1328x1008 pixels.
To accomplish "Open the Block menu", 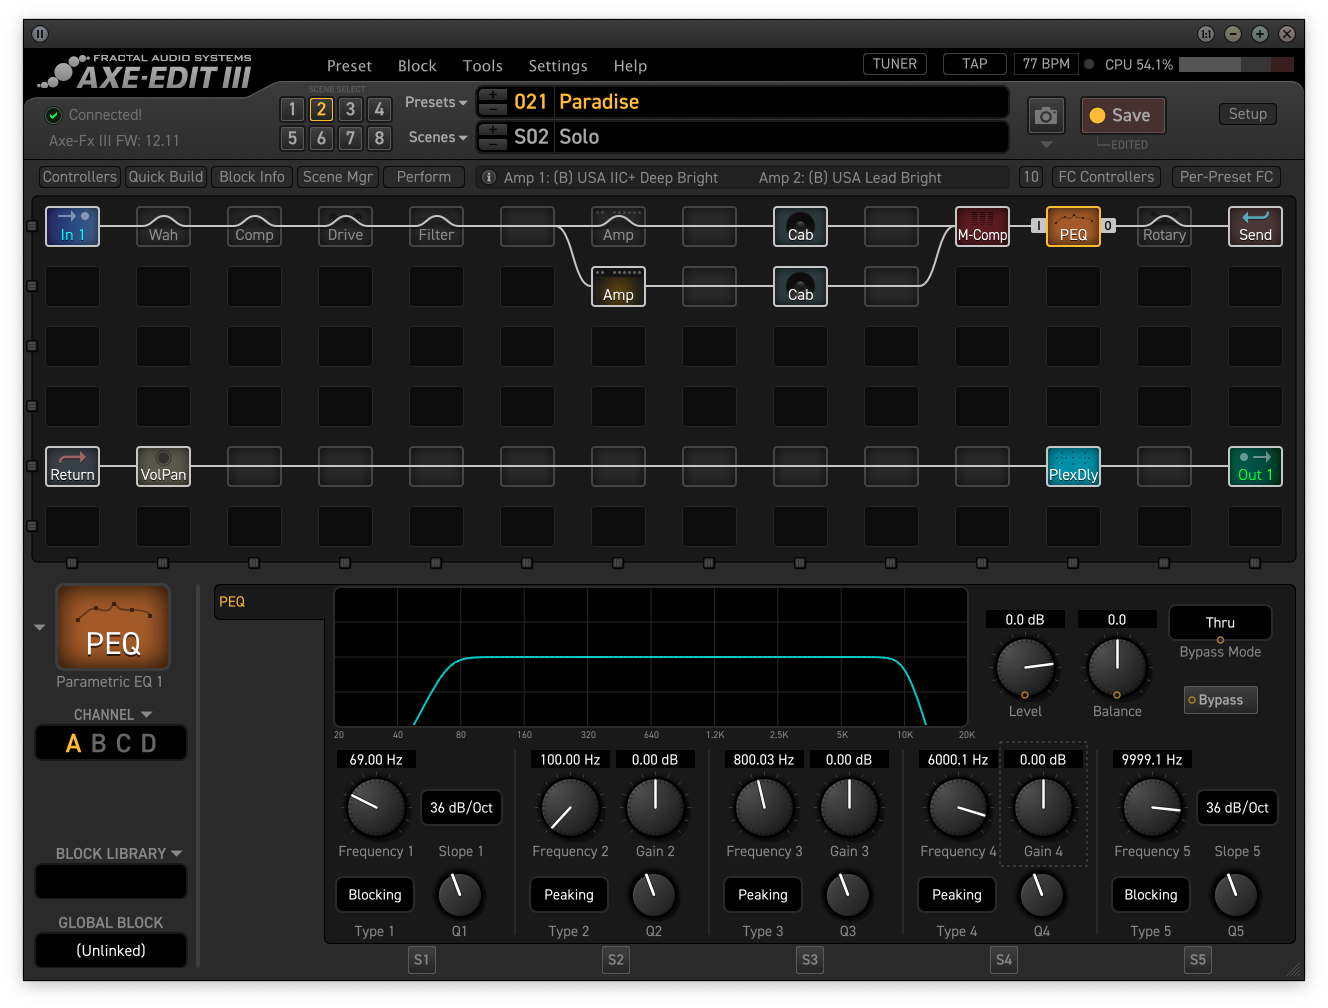I will (x=417, y=66).
